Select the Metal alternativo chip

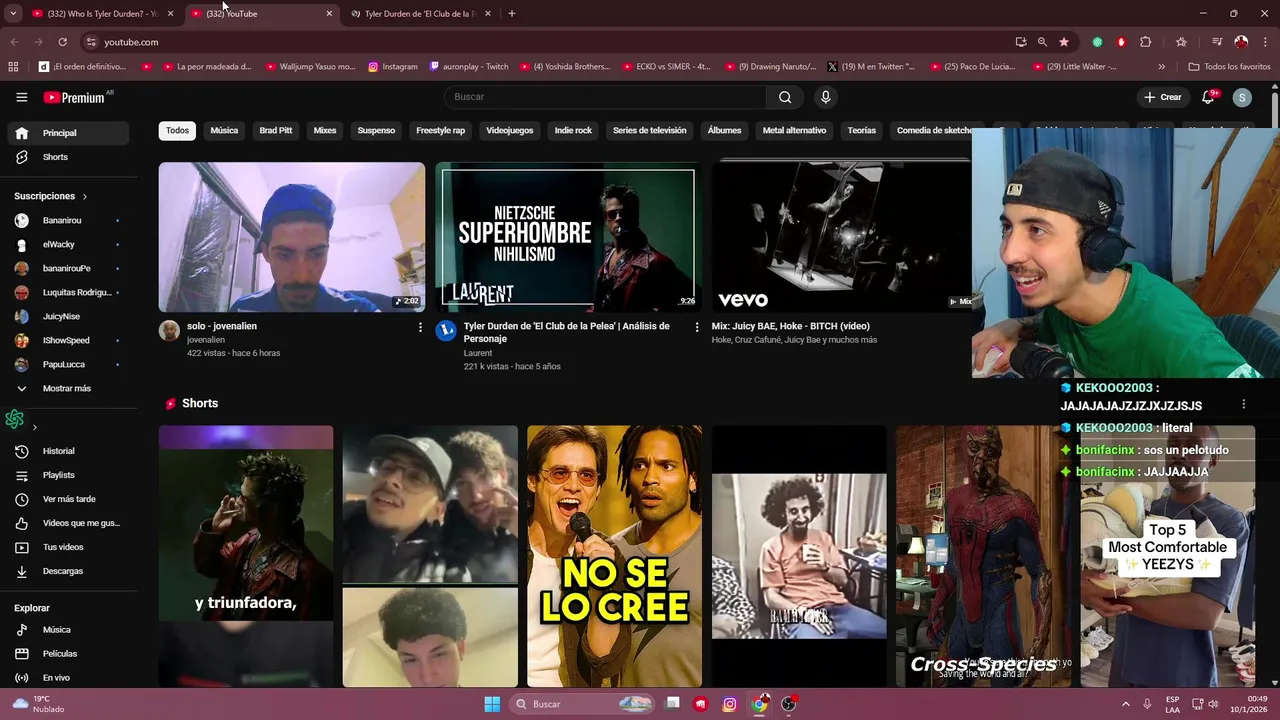[794, 131]
